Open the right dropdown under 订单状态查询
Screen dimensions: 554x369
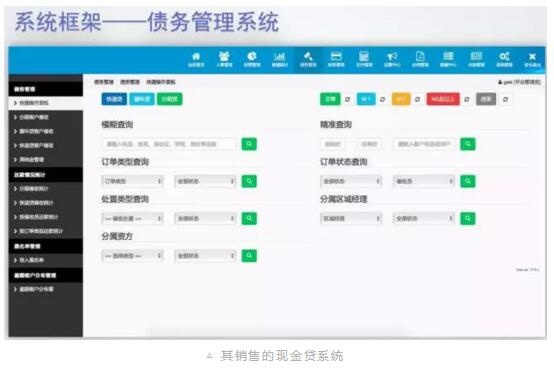424,181
